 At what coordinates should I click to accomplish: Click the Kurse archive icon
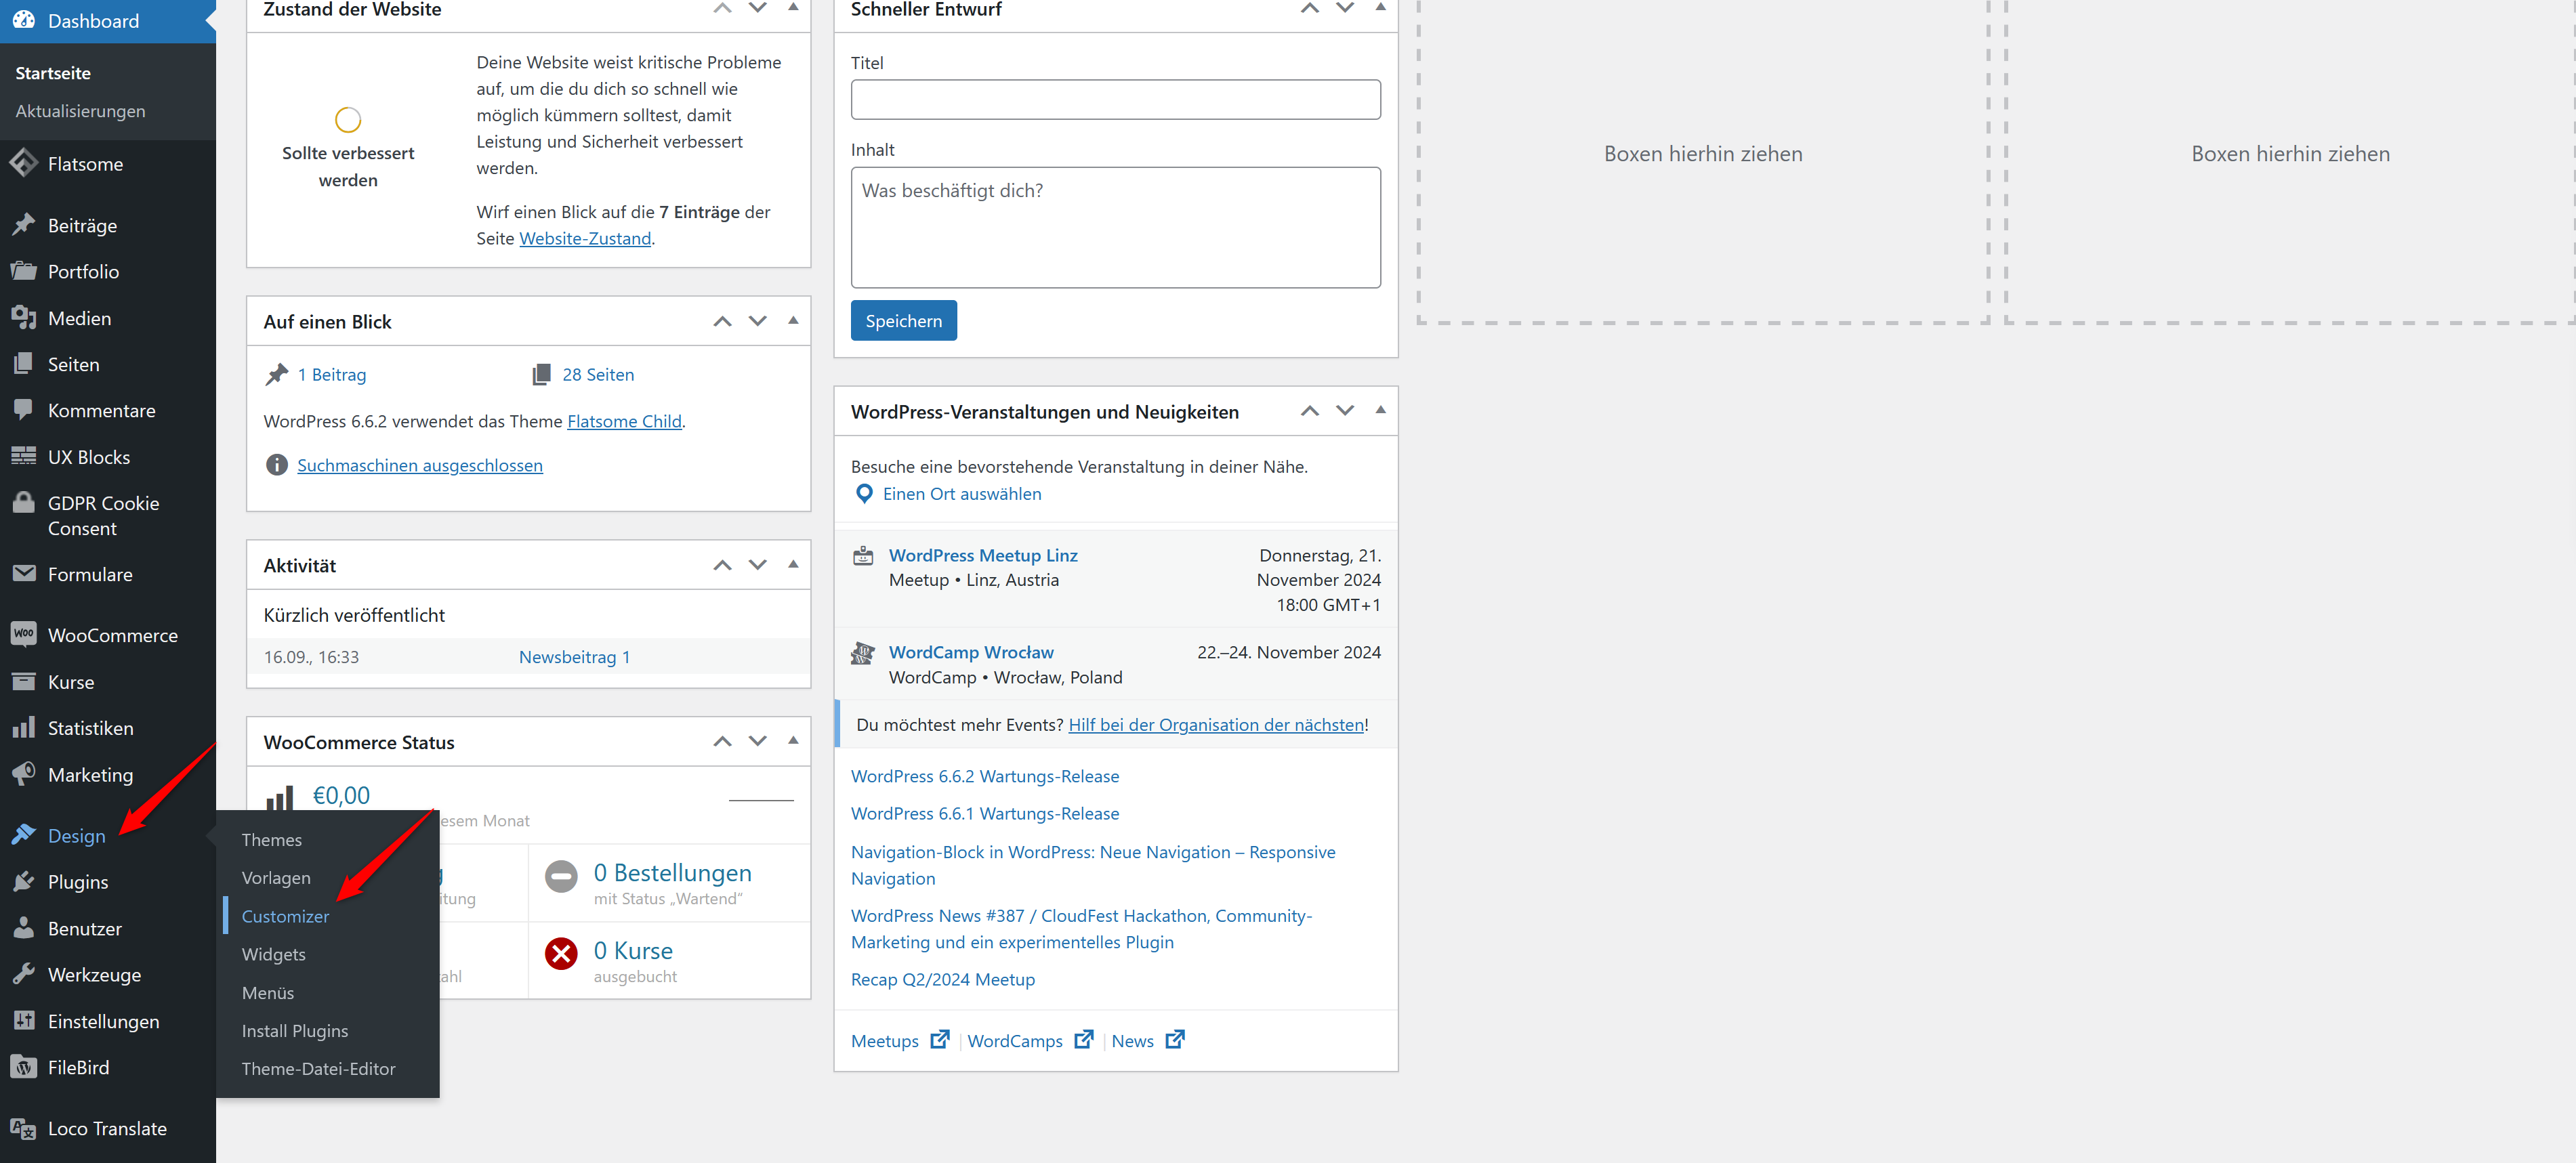tap(23, 682)
